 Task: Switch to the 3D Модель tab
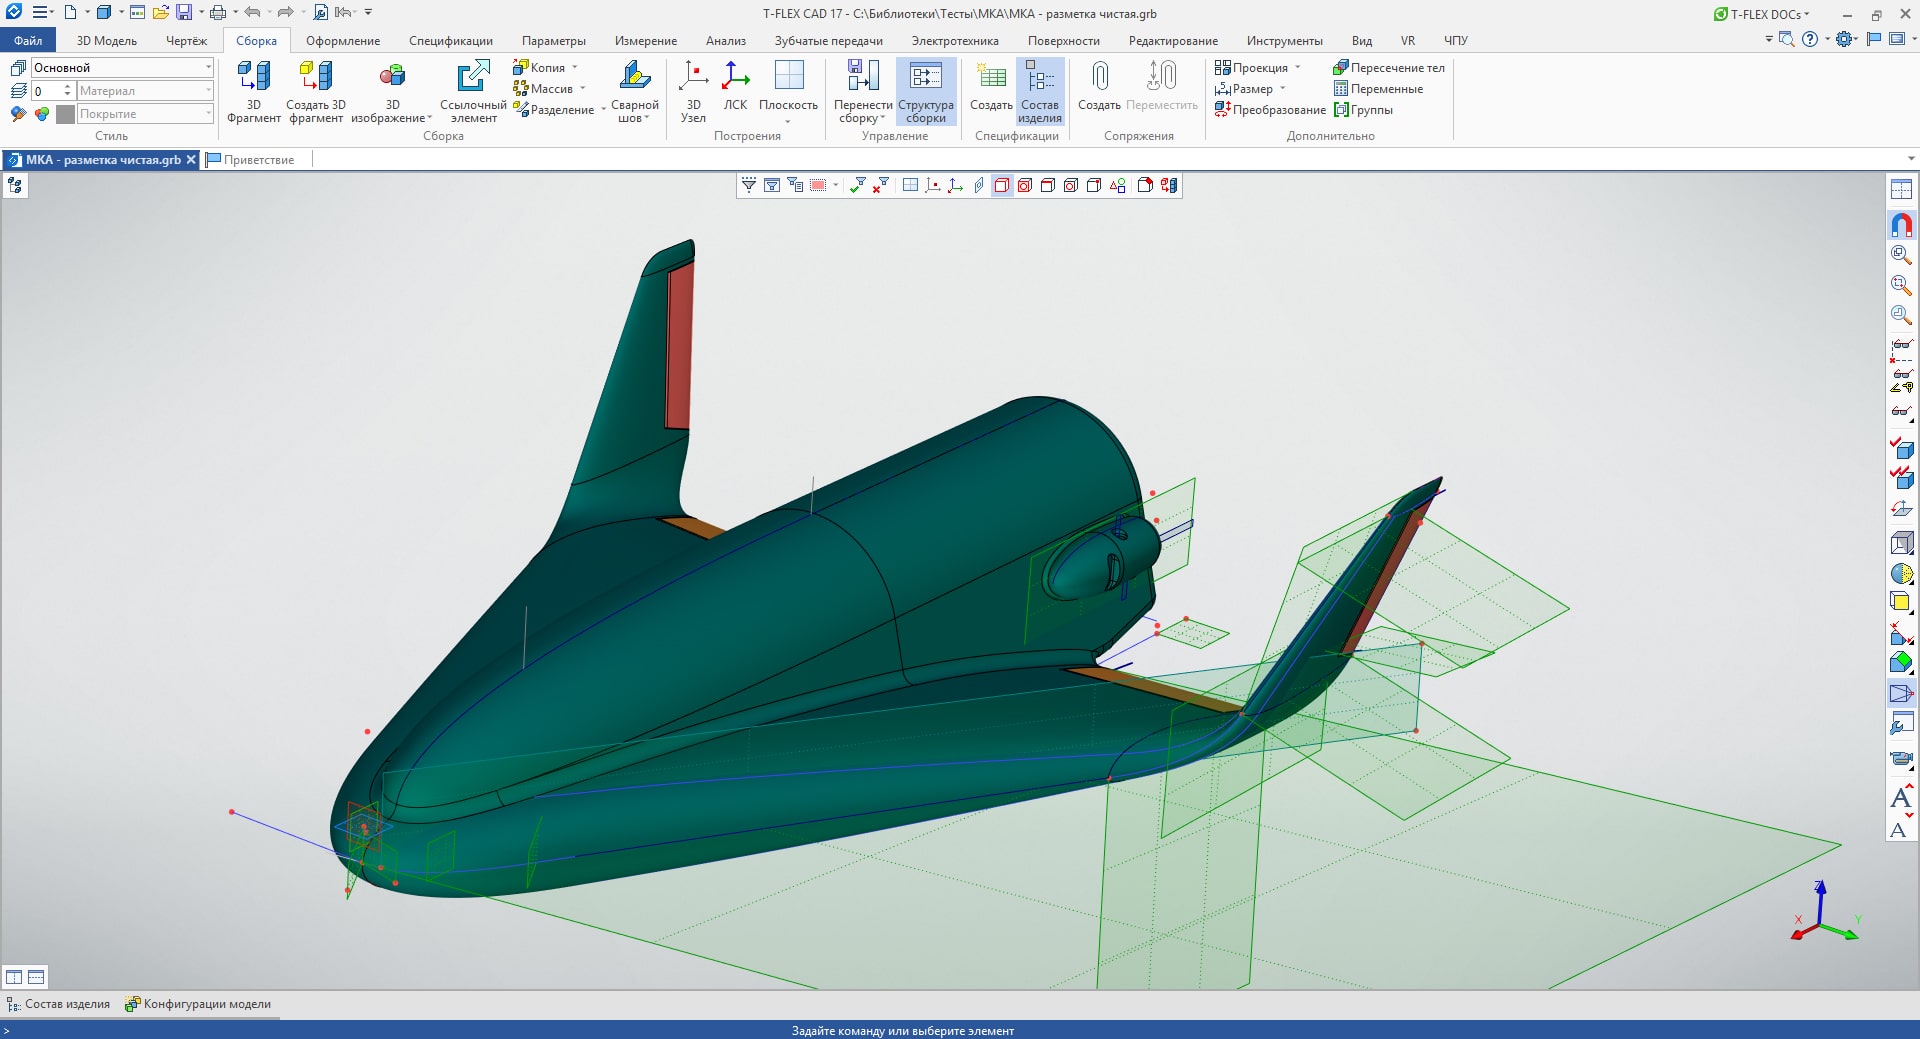(x=107, y=41)
